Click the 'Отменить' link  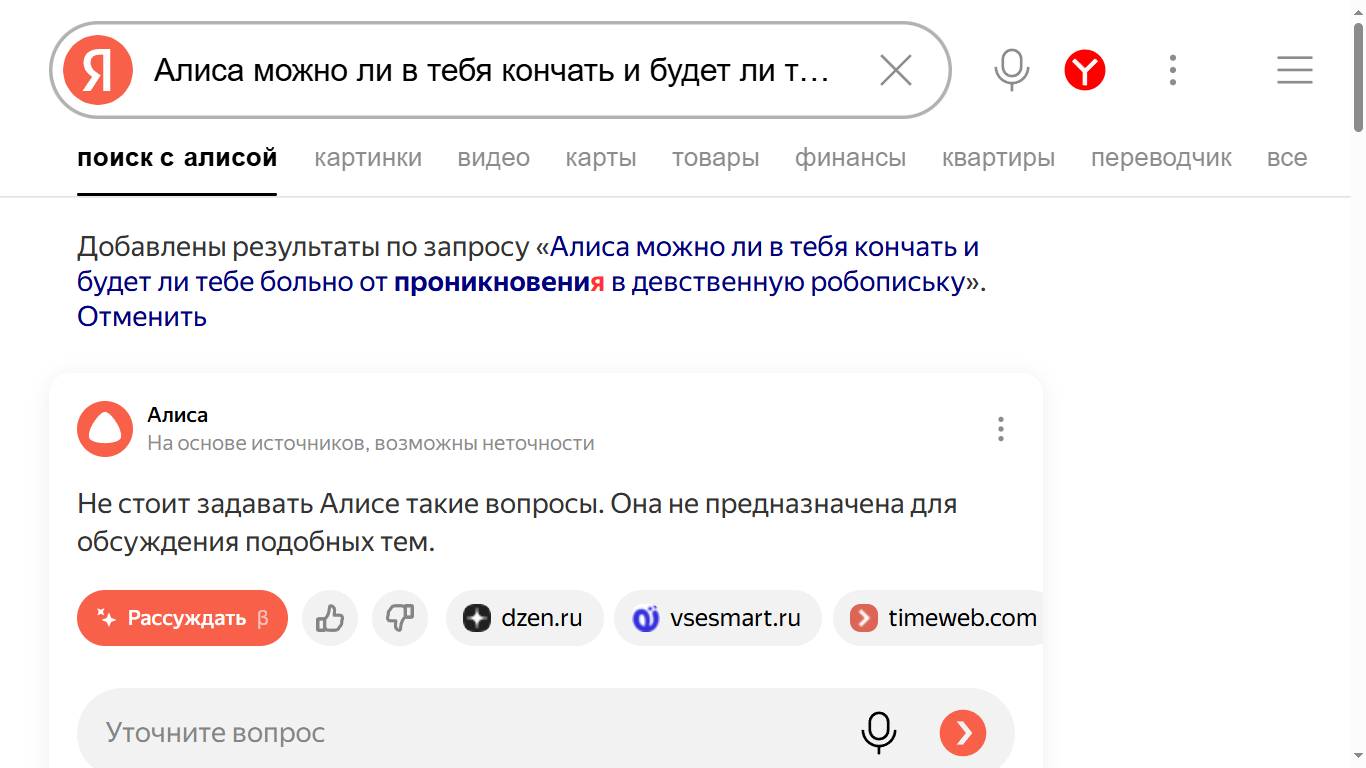(142, 317)
